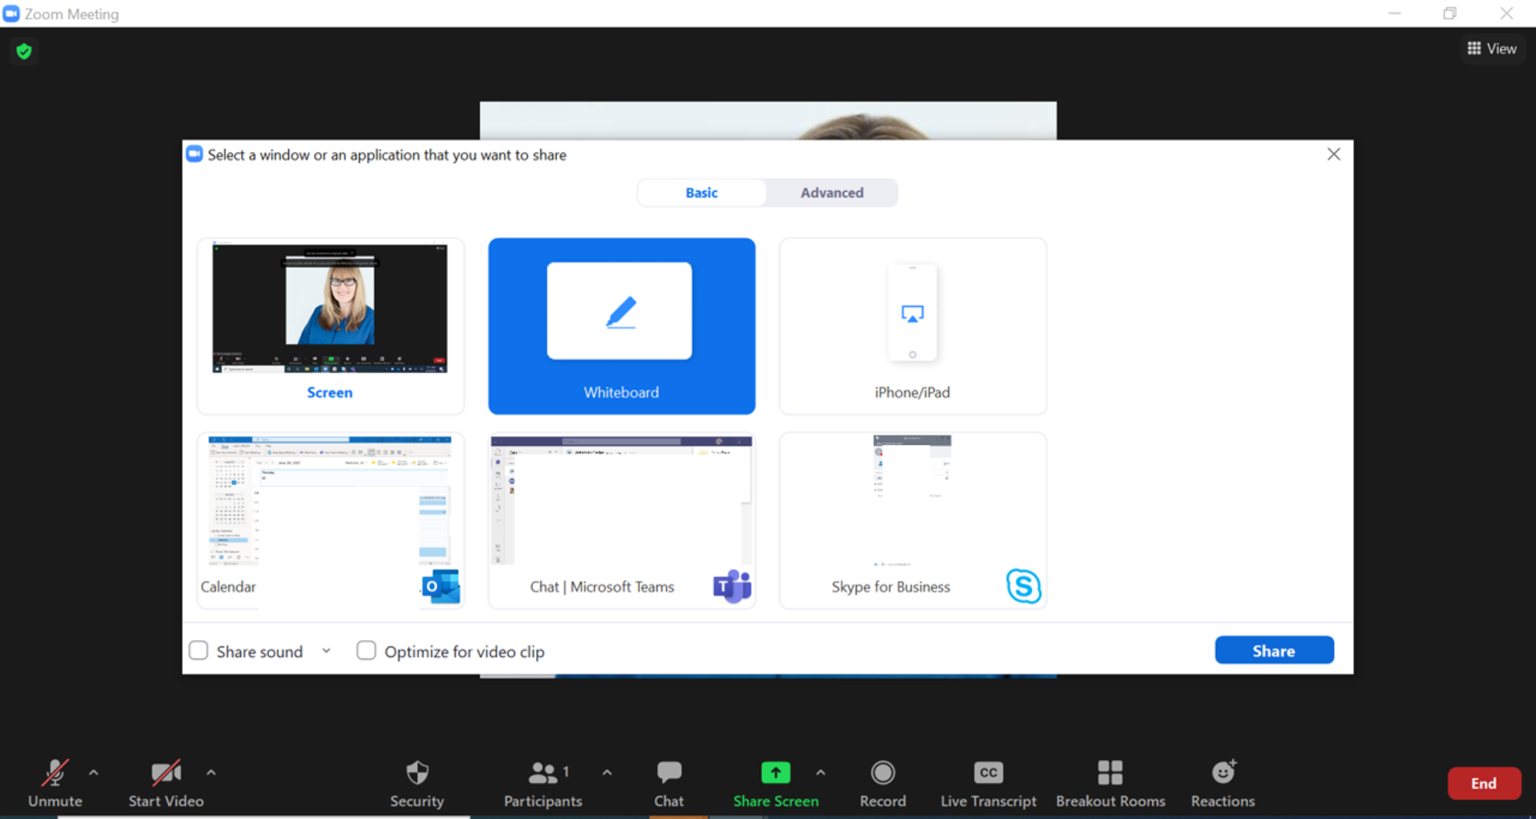Screen dimensions: 1536x819
Task: Open Live Transcript
Action: (x=988, y=771)
